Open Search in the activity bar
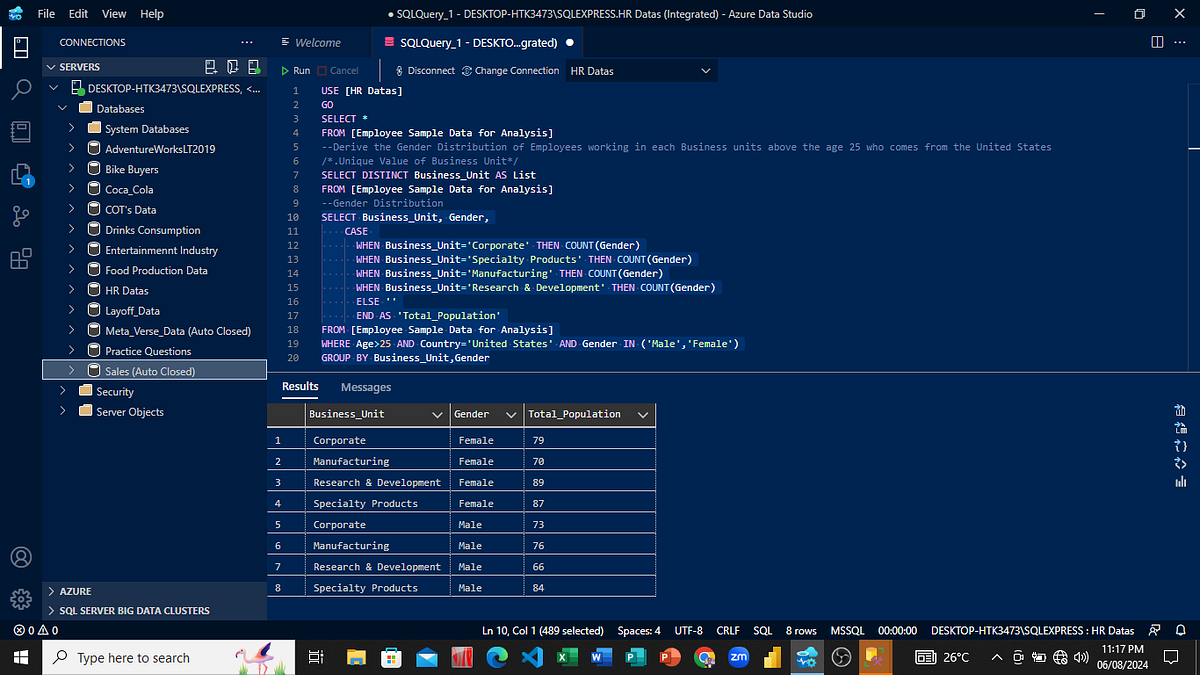 21,89
